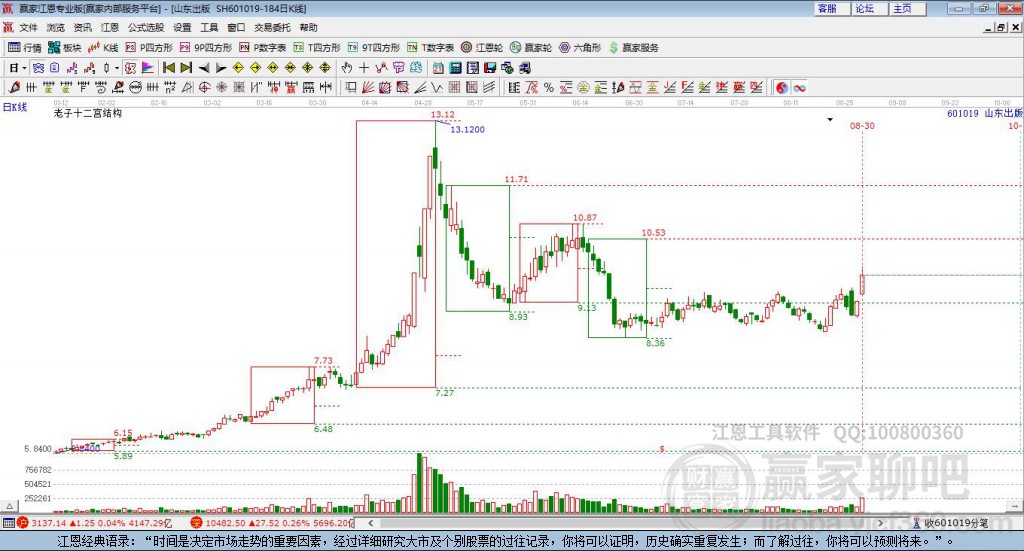Viewport: 1024px width, 551px height.
Task: Open the 浏览 menu
Action: point(56,27)
